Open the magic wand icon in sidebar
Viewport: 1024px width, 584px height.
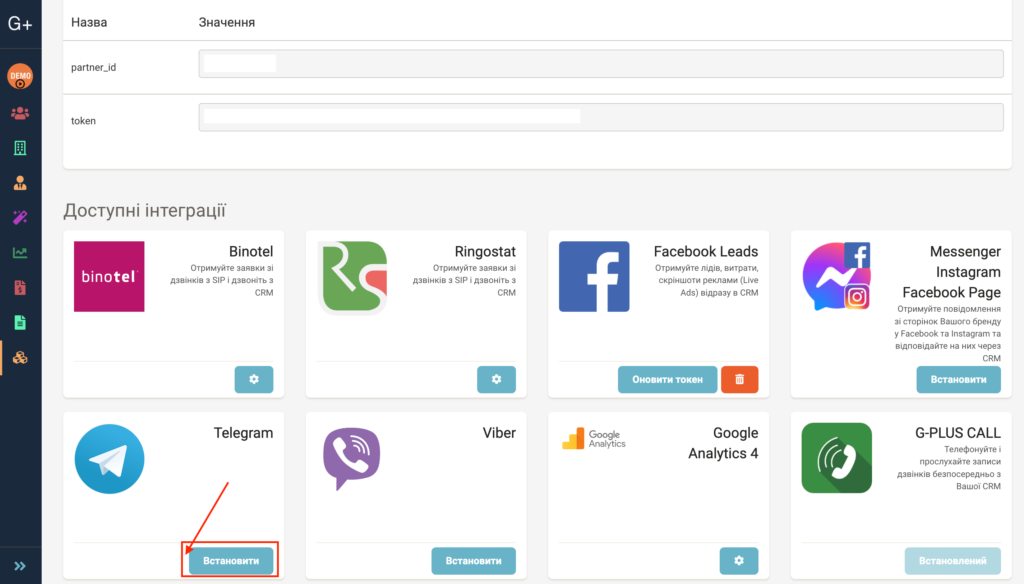(x=20, y=218)
